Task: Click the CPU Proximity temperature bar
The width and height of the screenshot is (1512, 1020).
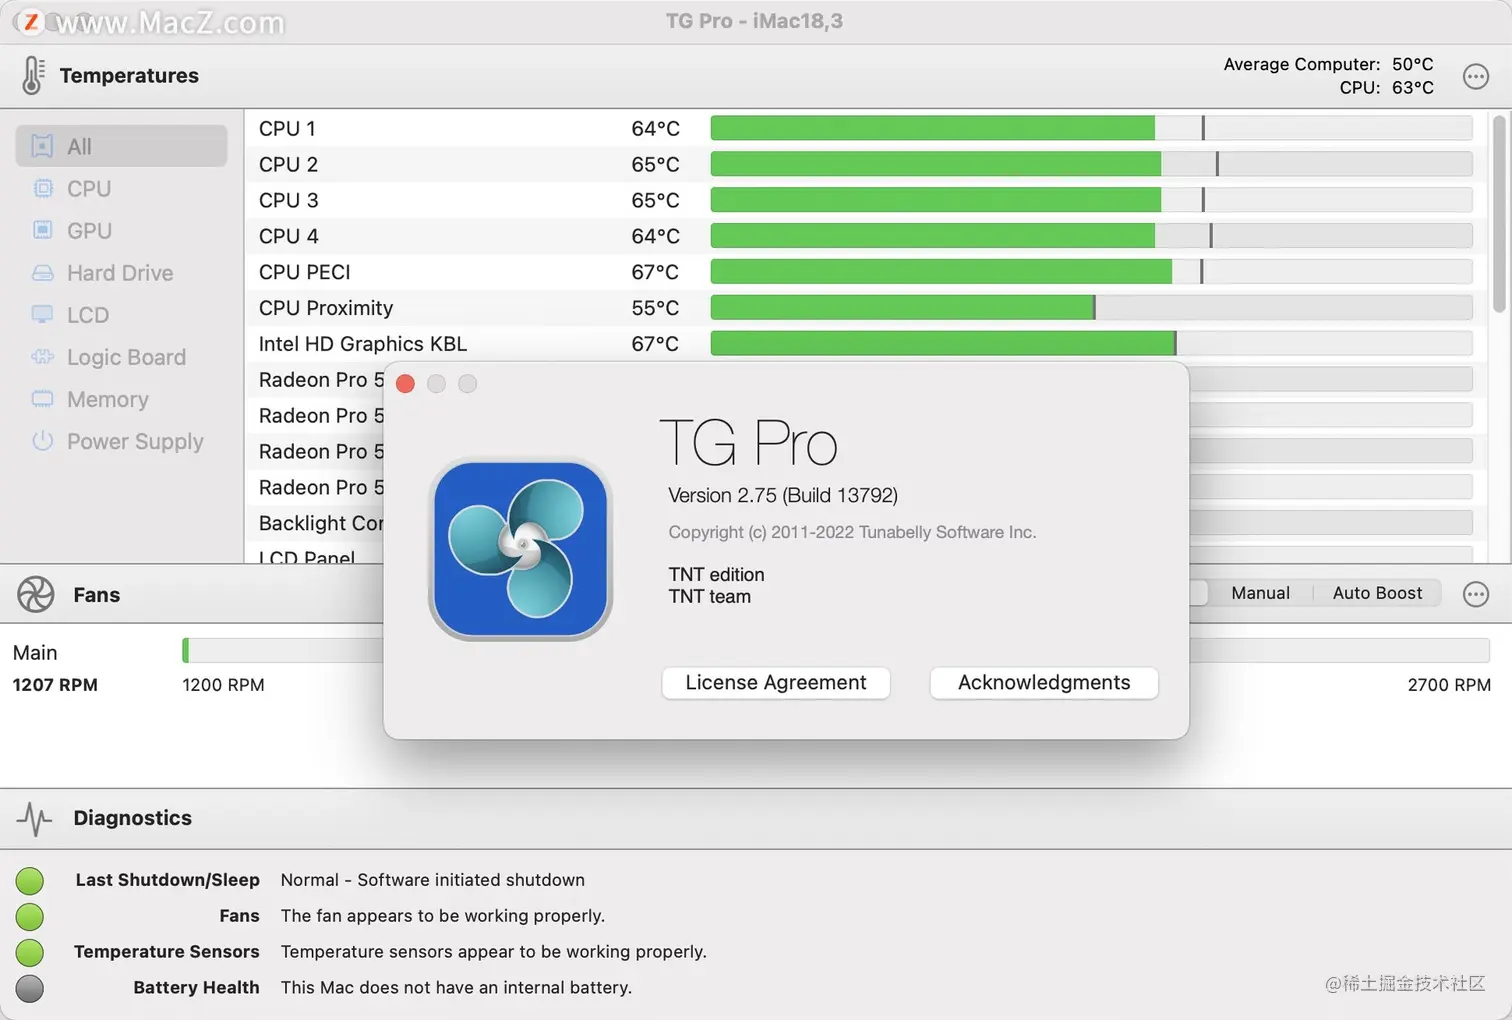Action: pos(1091,308)
